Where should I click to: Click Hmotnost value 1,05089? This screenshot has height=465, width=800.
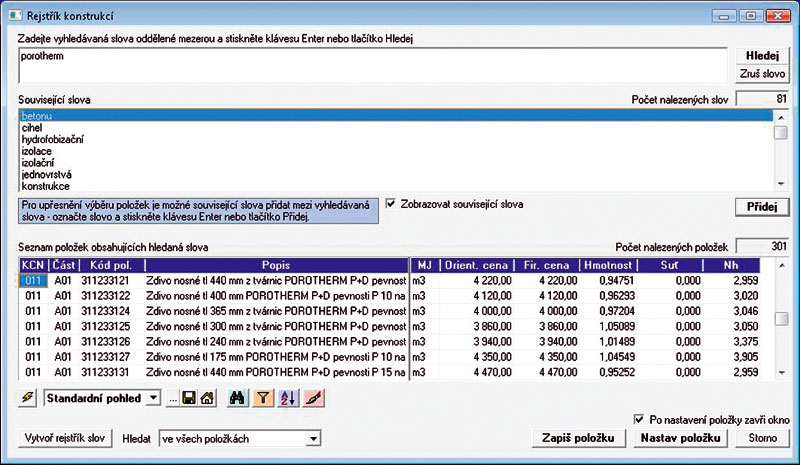(617, 327)
